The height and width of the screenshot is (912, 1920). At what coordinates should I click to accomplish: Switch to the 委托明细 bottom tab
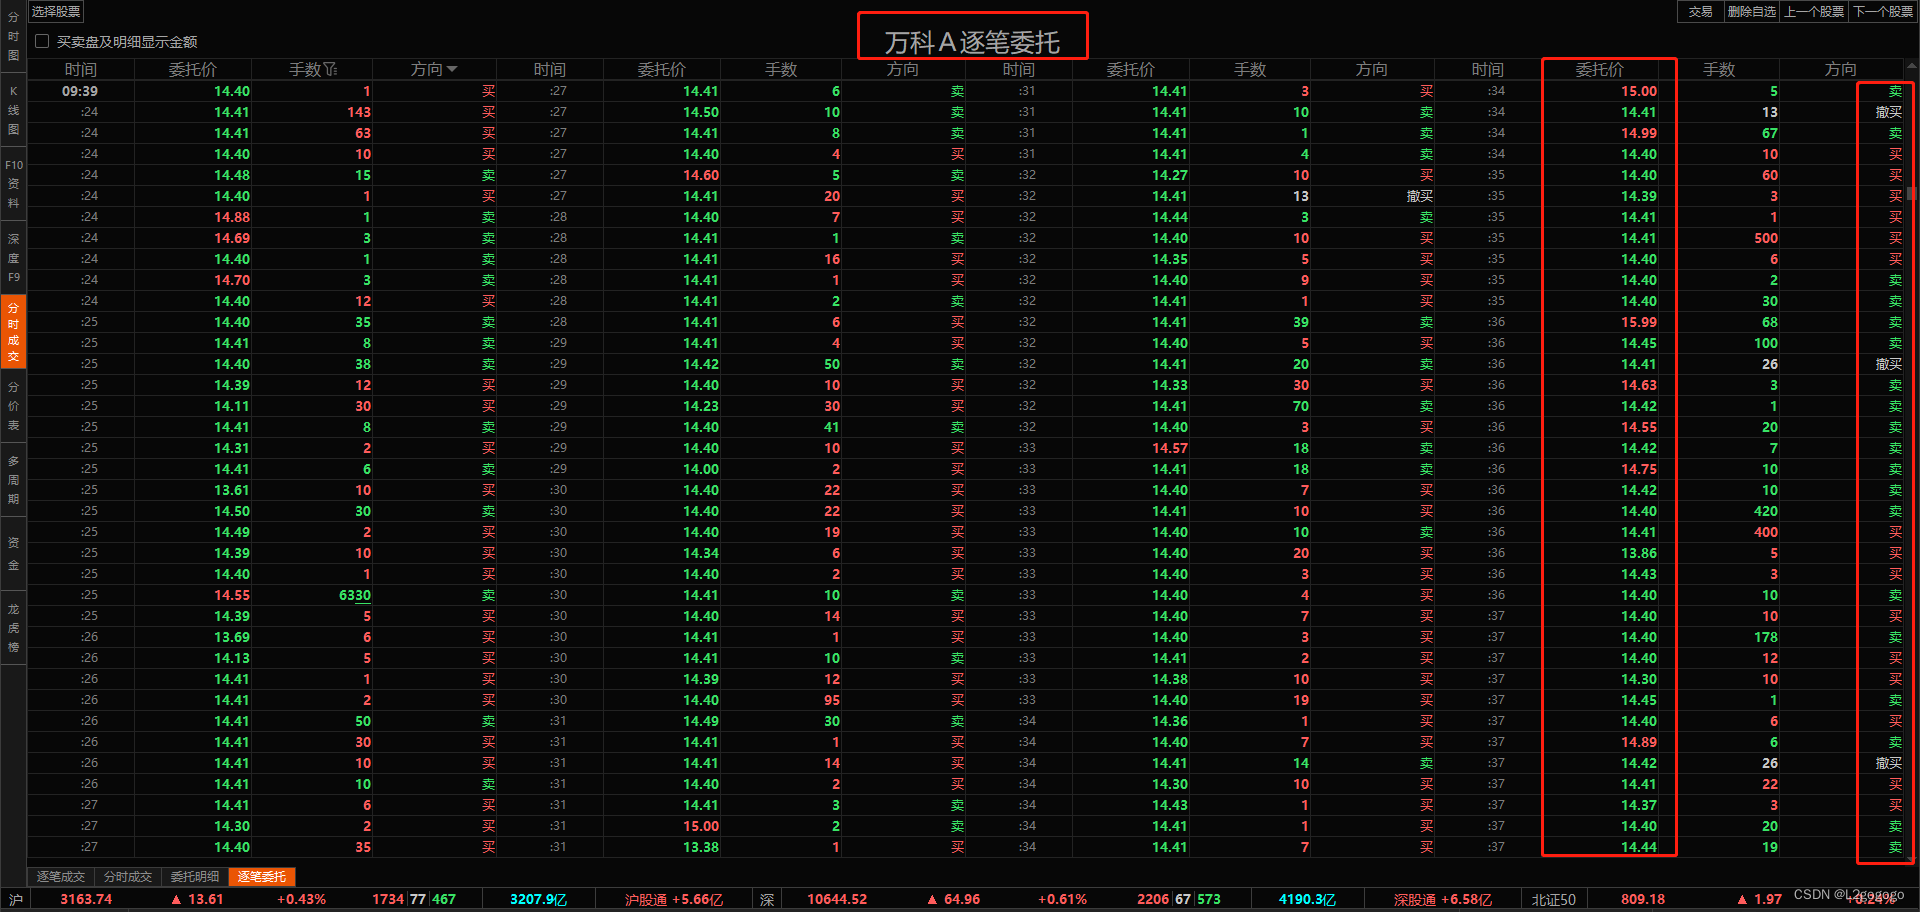click(195, 876)
